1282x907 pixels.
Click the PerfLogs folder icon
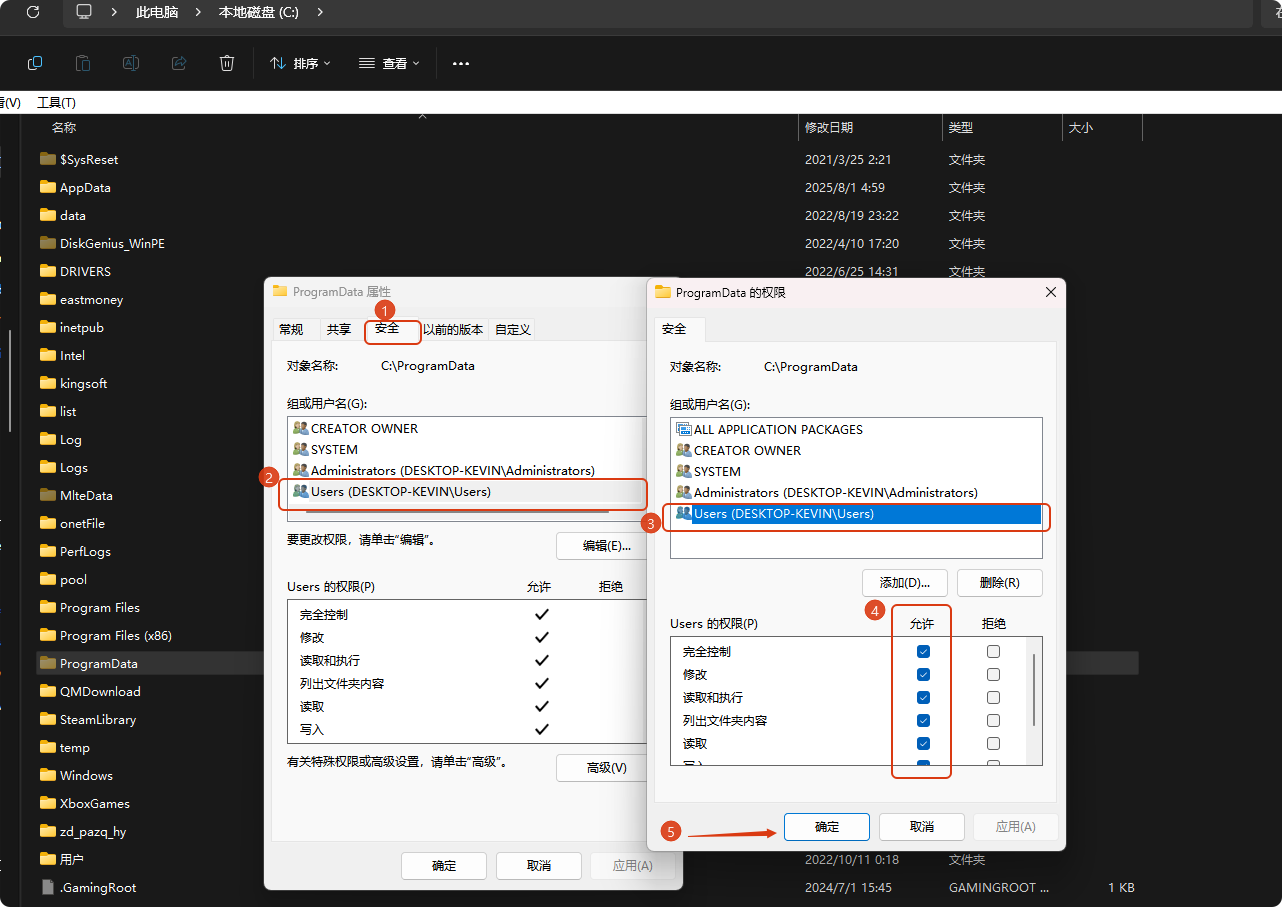(47, 551)
